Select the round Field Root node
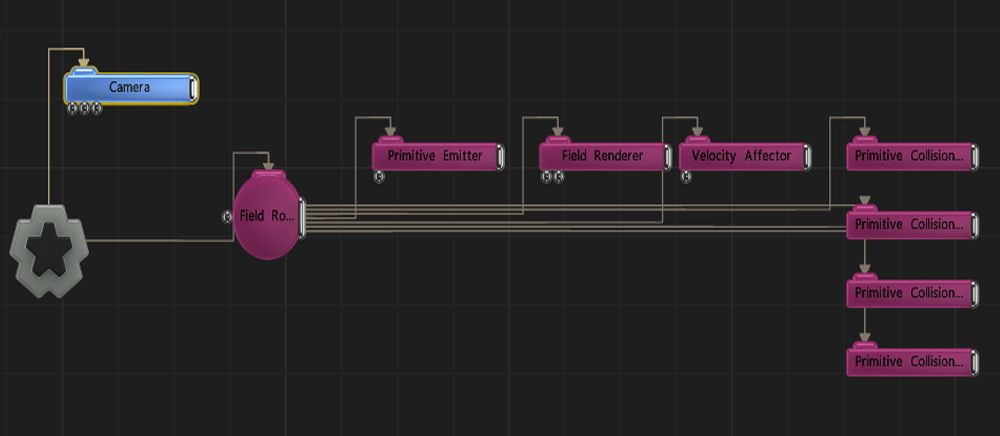 click(267, 215)
